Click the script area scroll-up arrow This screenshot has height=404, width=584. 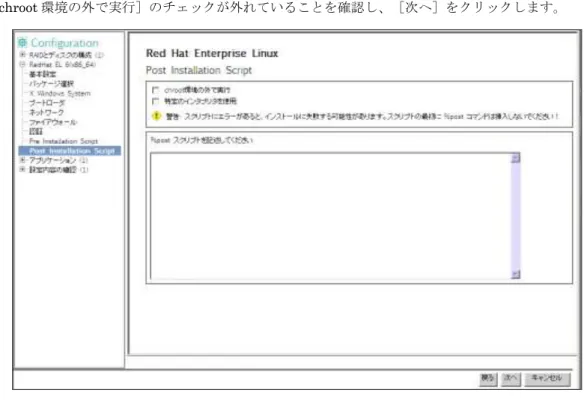(515, 158)
